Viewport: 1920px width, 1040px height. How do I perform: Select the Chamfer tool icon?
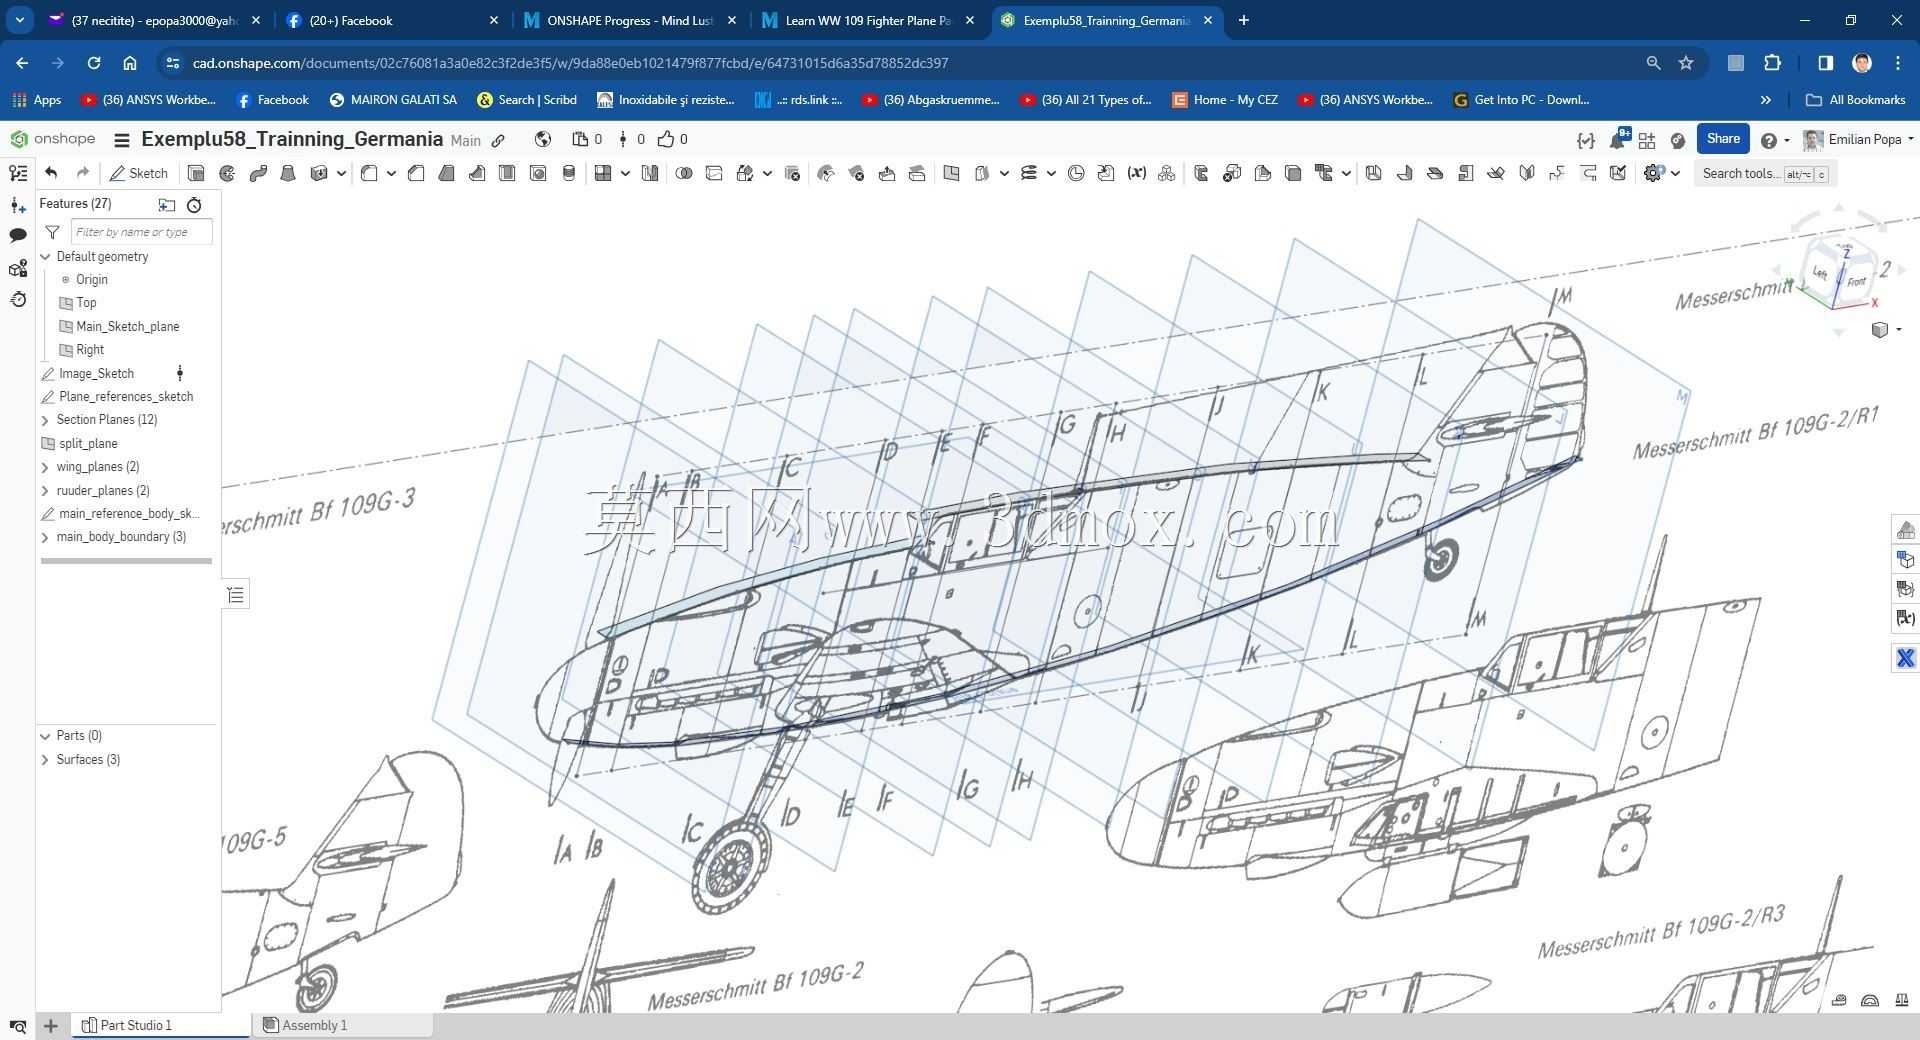(416, 173)
